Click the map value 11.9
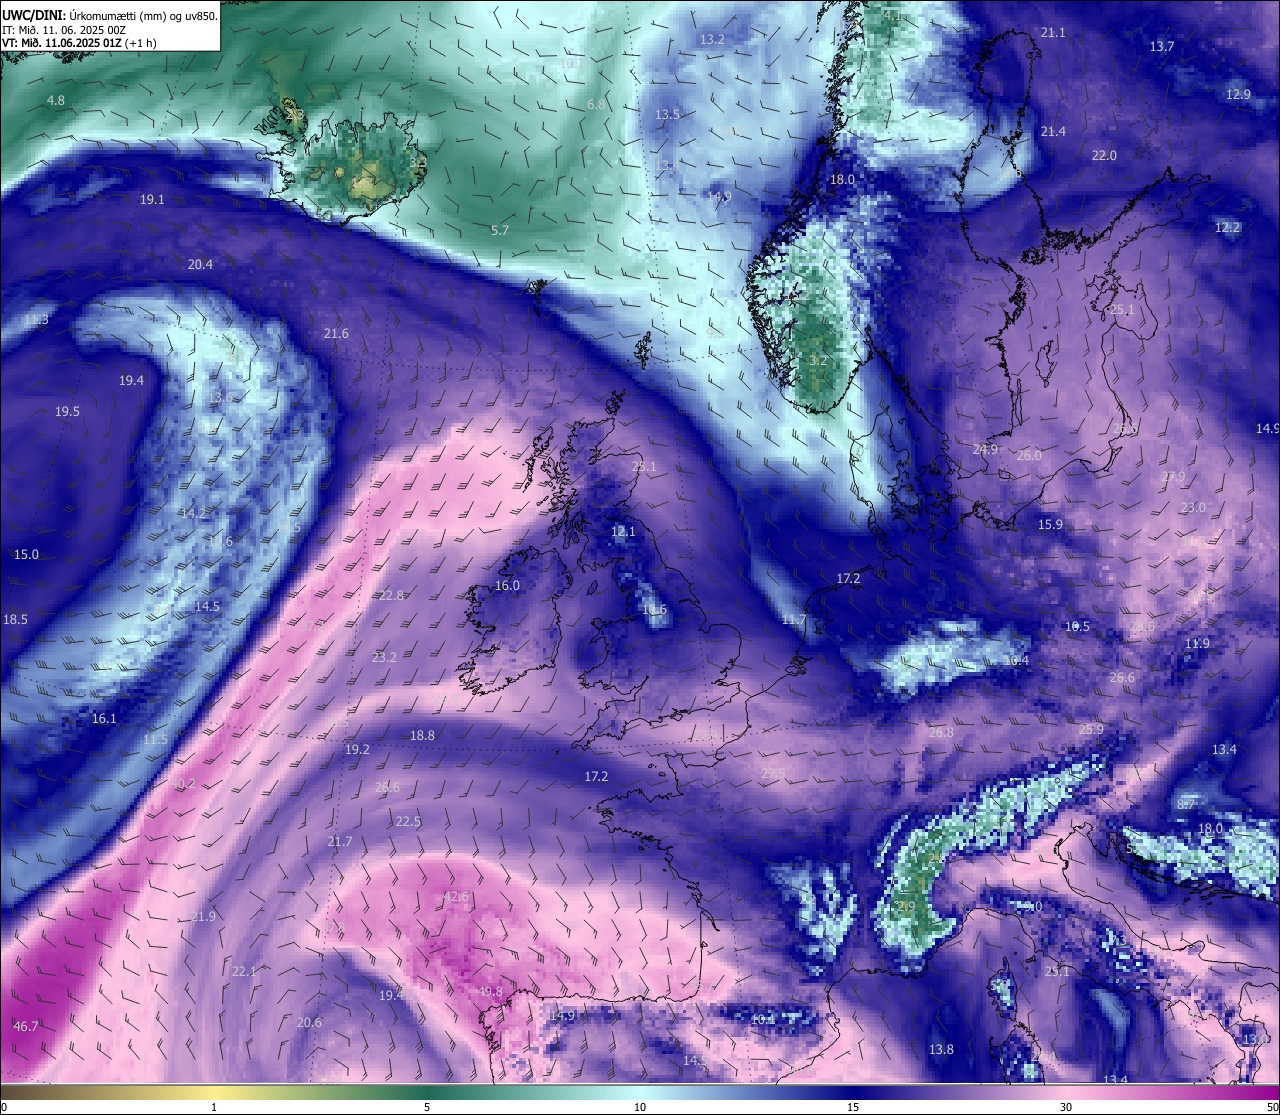The image size is (1280, 1115). (1197, 644)
